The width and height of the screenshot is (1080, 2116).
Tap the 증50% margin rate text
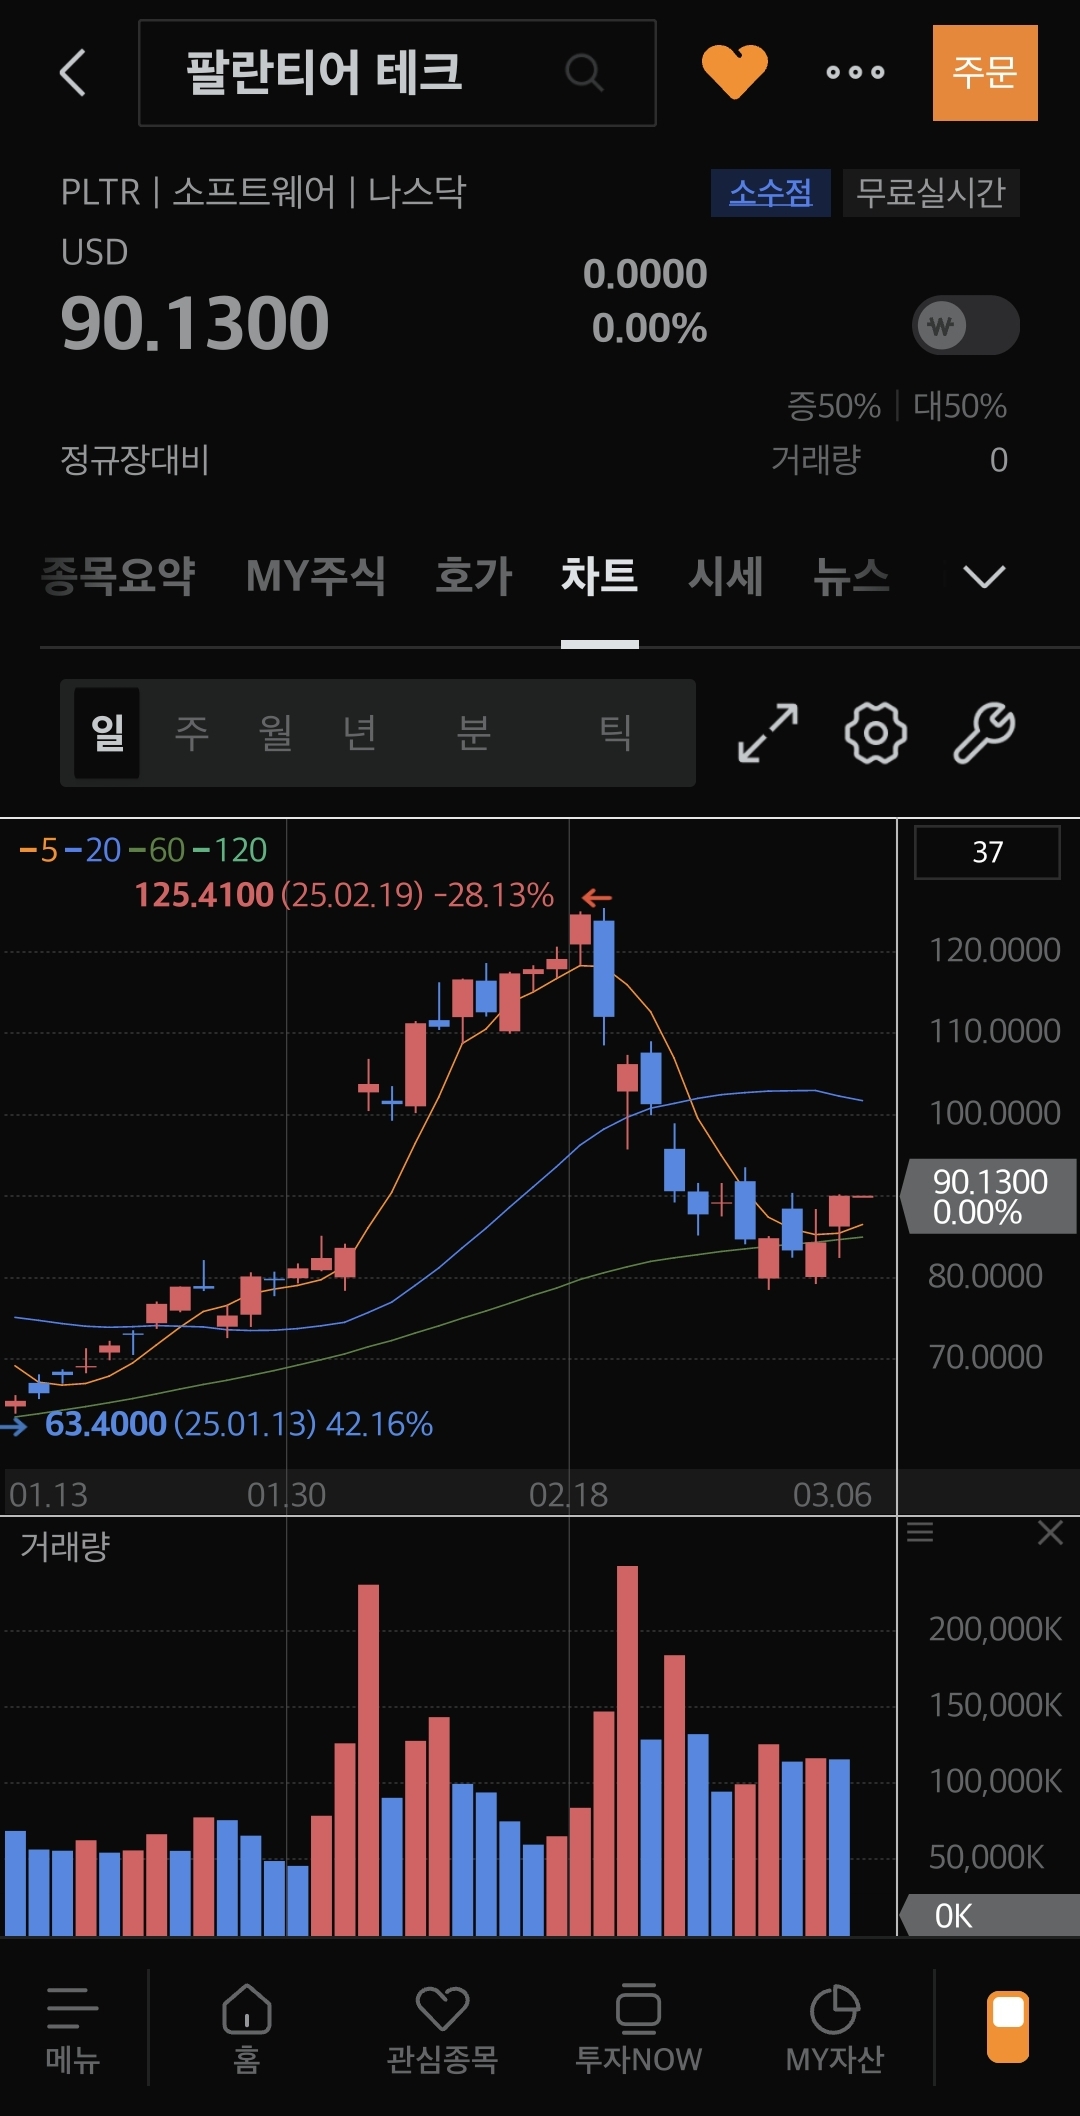click(834, 406)
